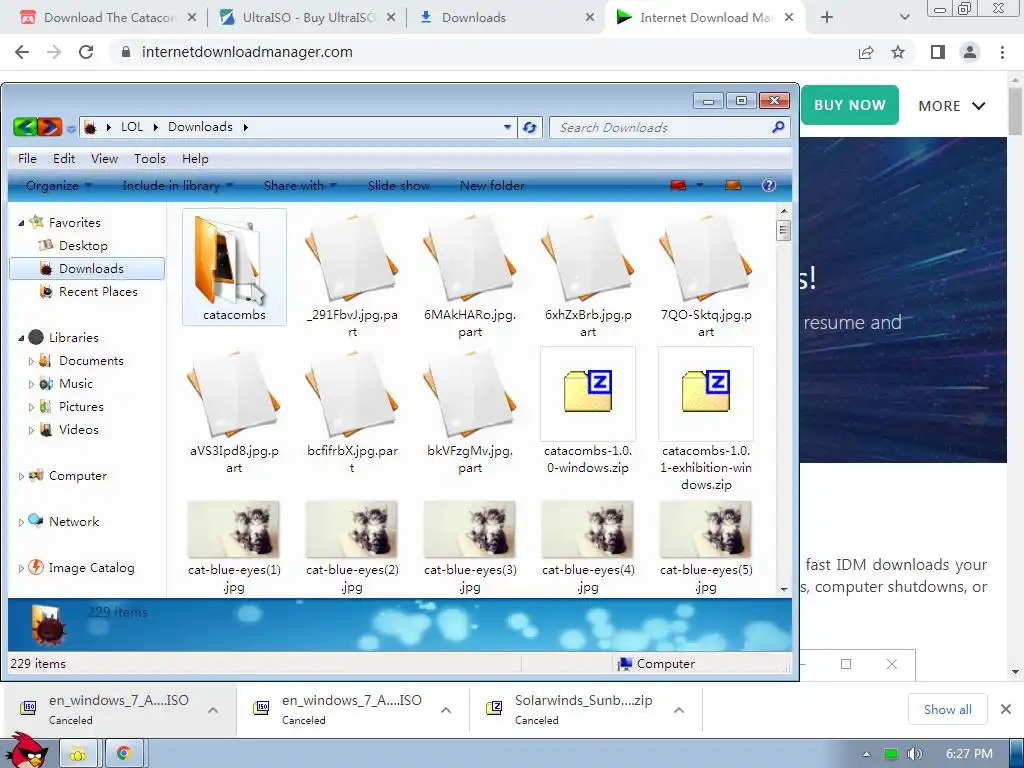1024x768 pixels.
Task: Select file aVS3Ipd8.jpg.part
Action: click(x=234, y=410)
